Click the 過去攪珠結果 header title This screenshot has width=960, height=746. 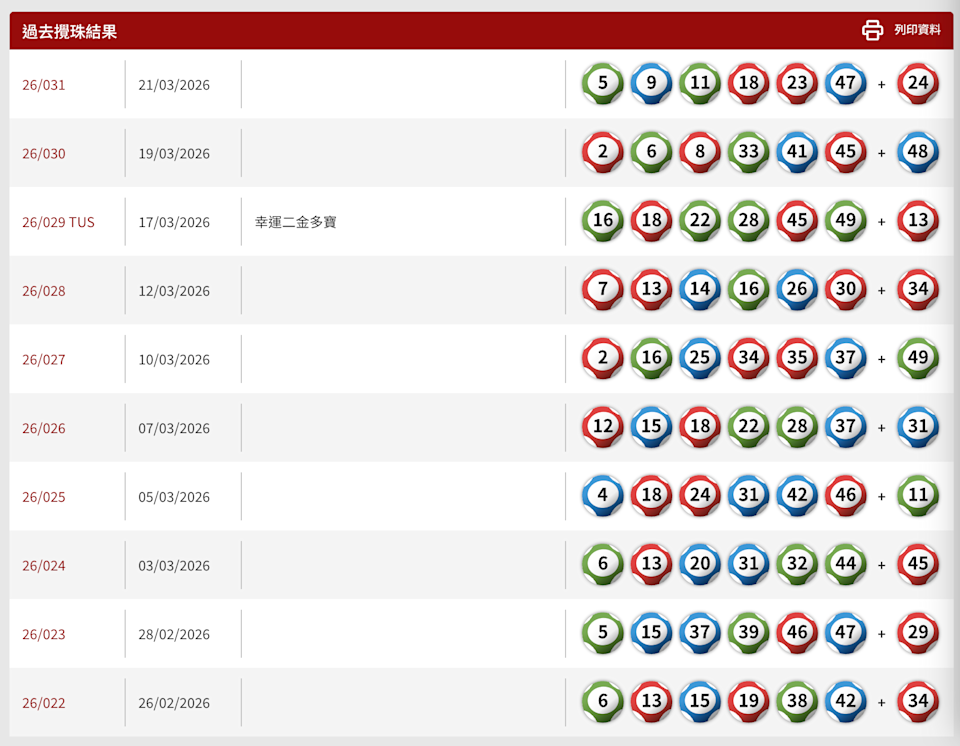(70, 31)
